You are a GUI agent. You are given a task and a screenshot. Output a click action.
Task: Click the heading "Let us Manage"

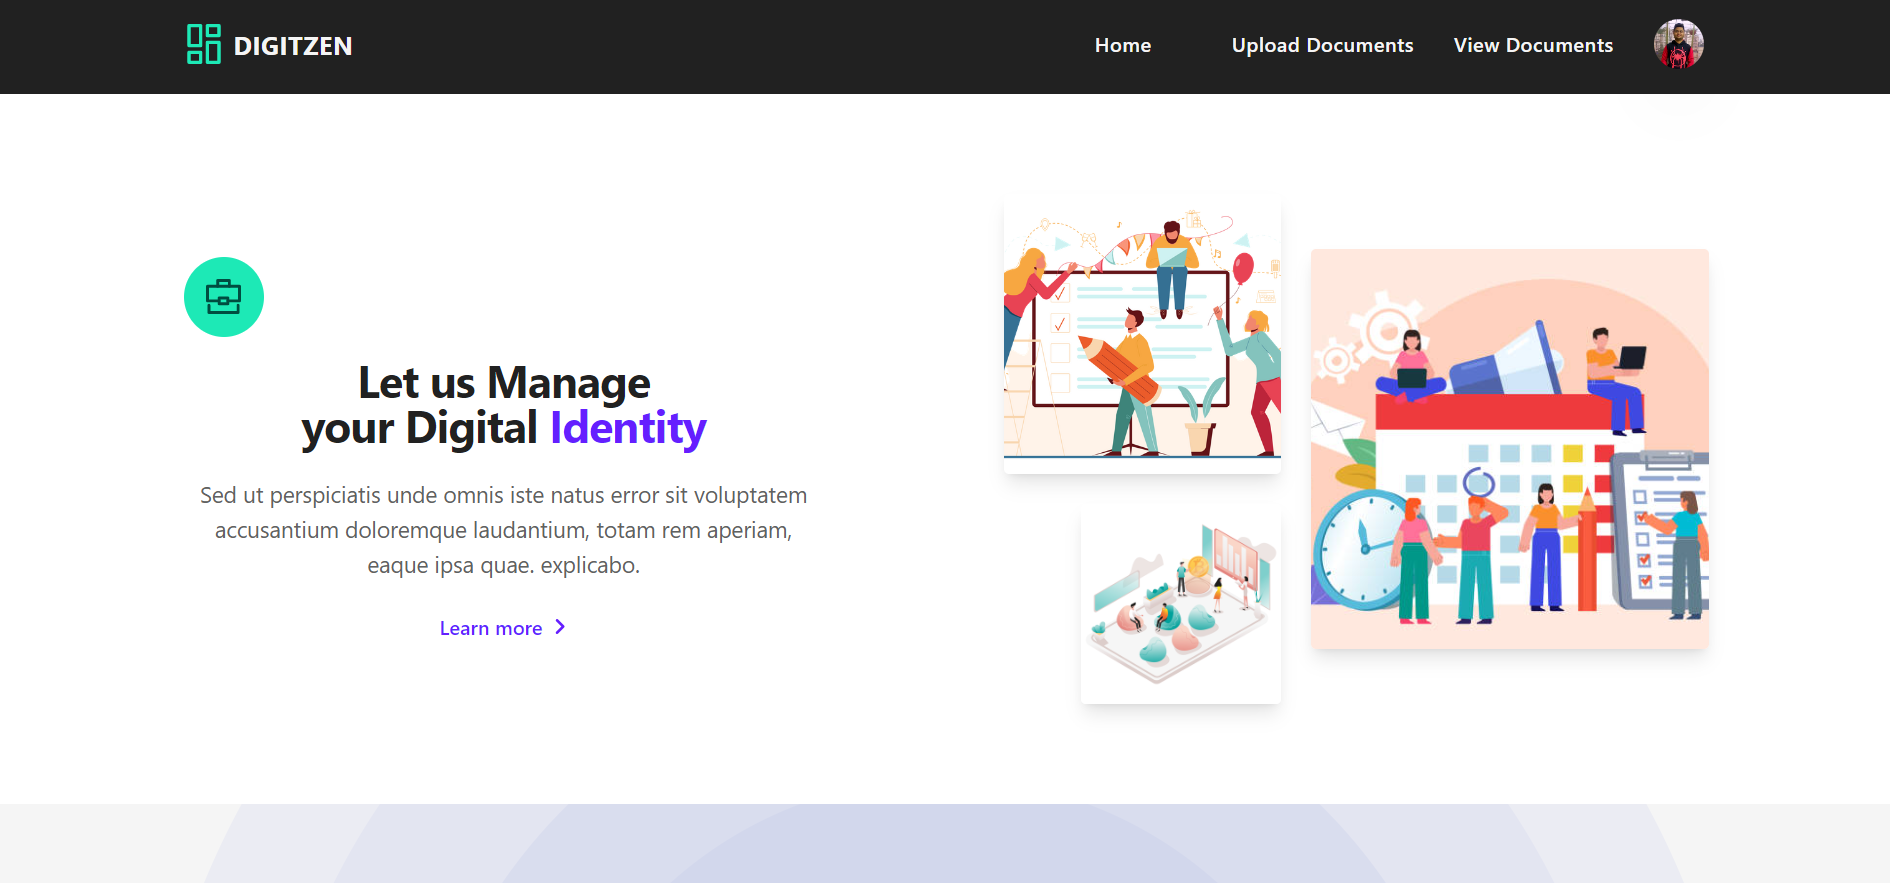504,383
